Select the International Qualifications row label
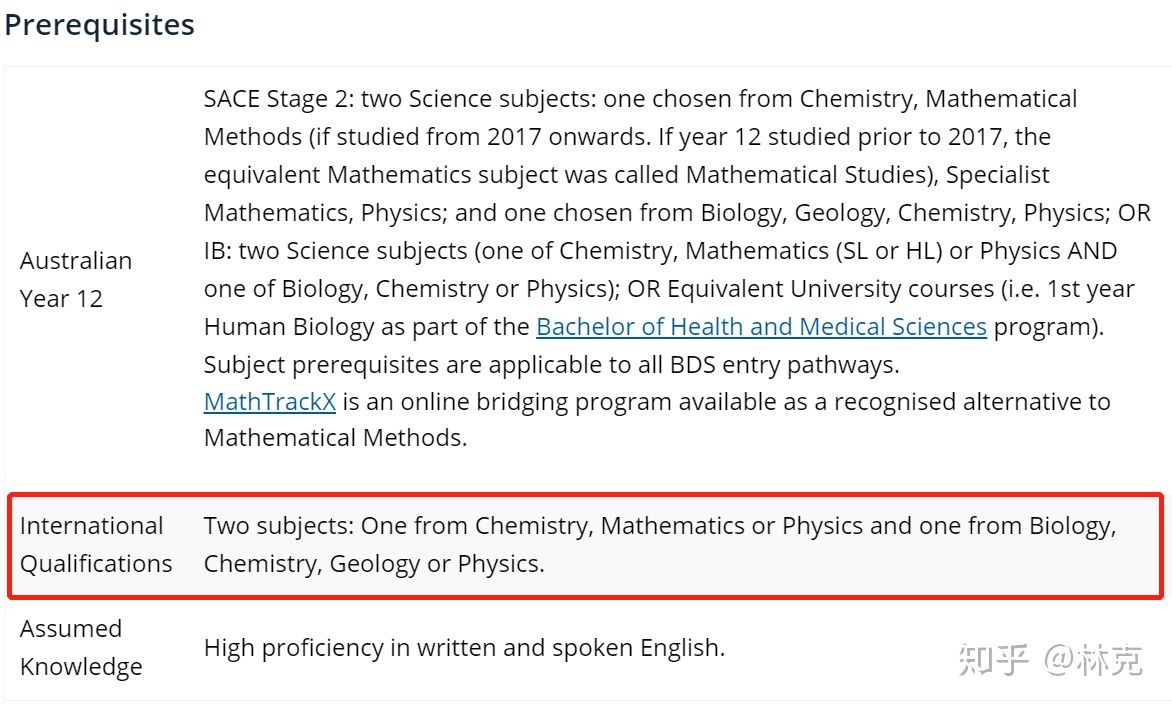The width and height of the screenshot is (1172, 707). [x=96, y=545]
